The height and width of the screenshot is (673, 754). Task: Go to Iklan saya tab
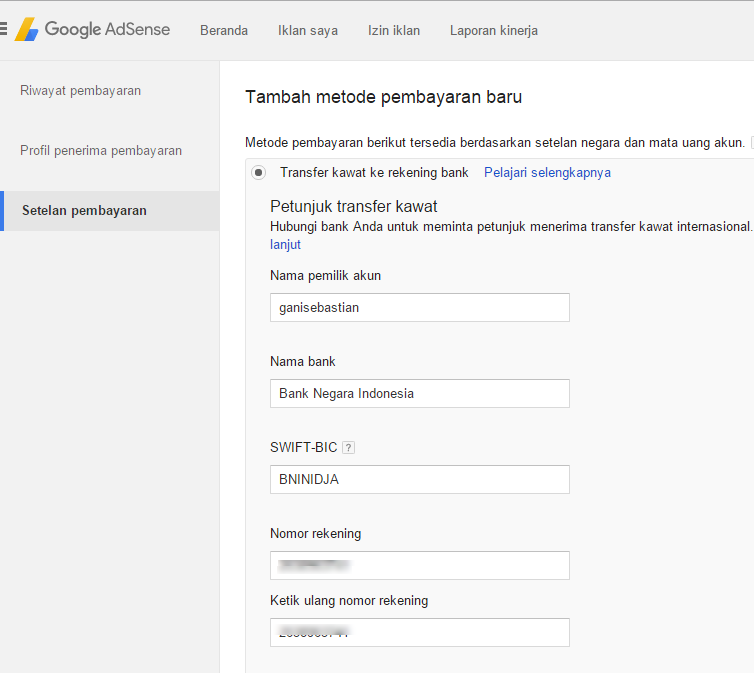click(308, 30)
